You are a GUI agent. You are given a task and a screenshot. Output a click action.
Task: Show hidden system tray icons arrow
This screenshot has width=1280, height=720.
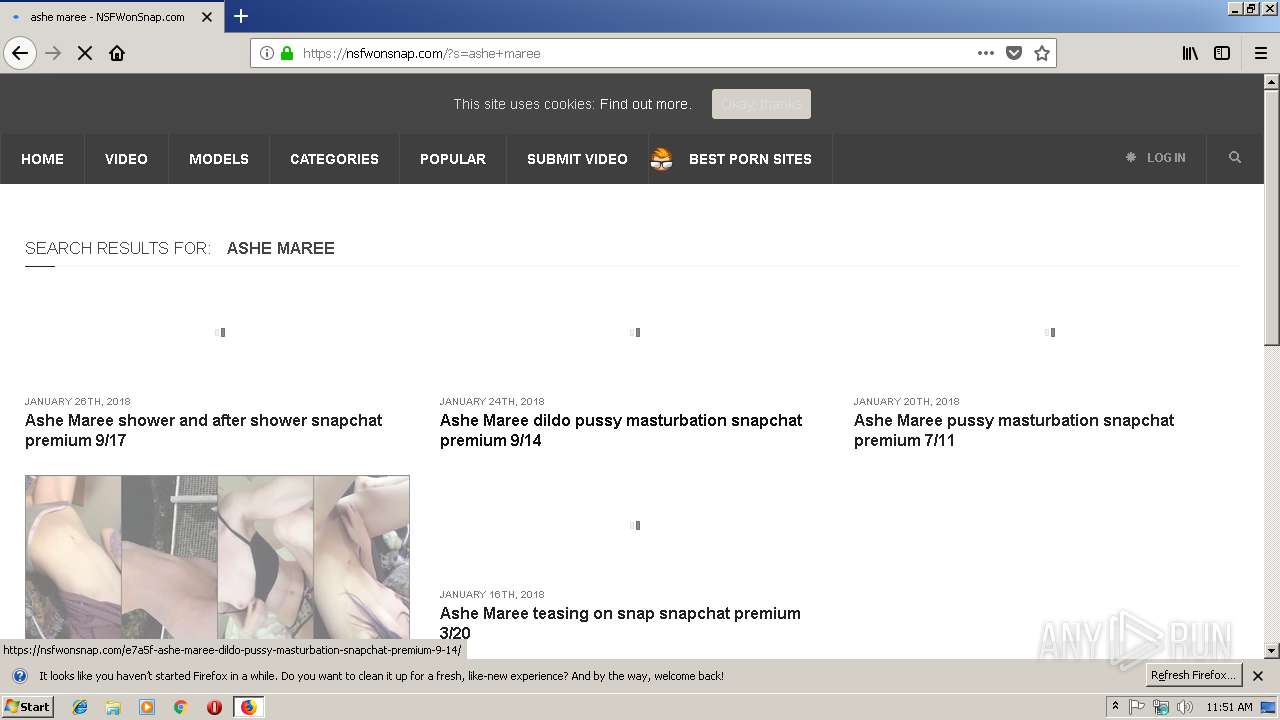[x=1115, y=707]
